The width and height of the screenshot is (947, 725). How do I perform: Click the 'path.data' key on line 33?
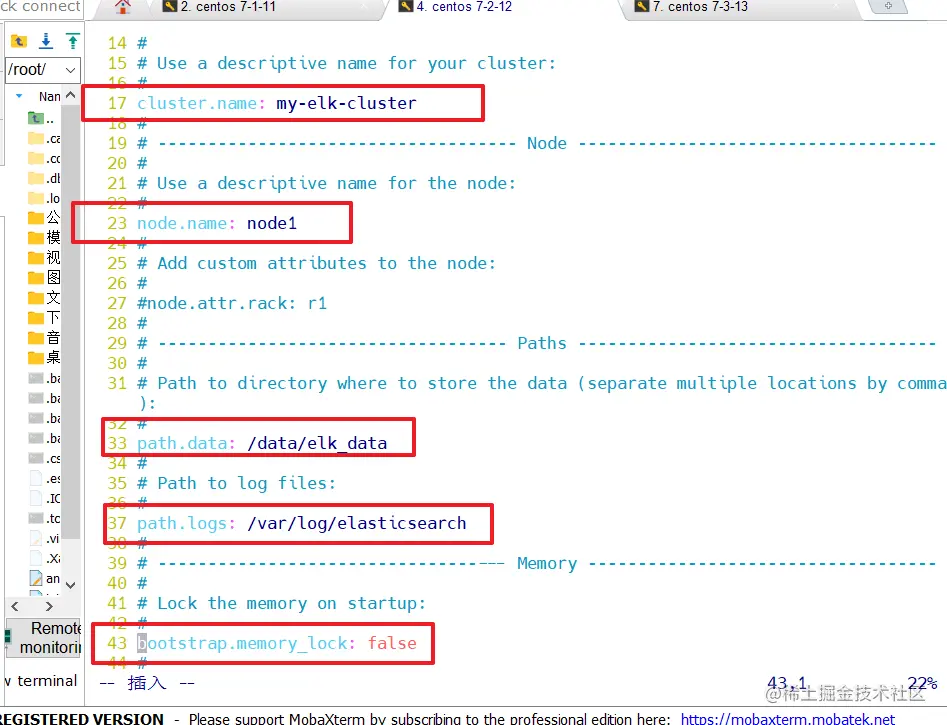pos(182,443)
